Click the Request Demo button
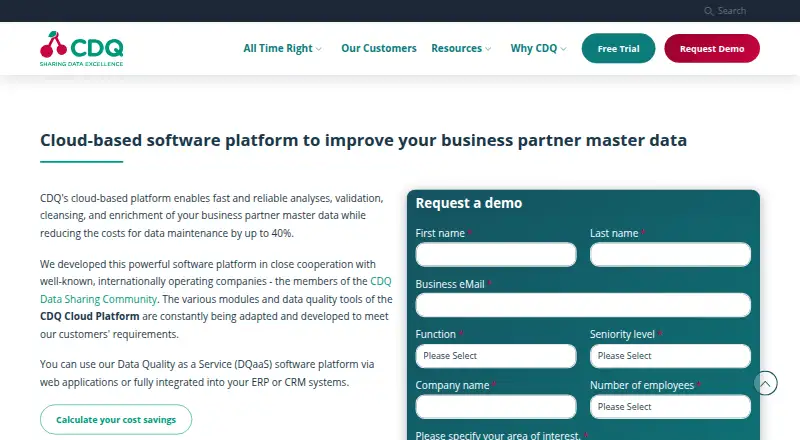 [712, 48]
